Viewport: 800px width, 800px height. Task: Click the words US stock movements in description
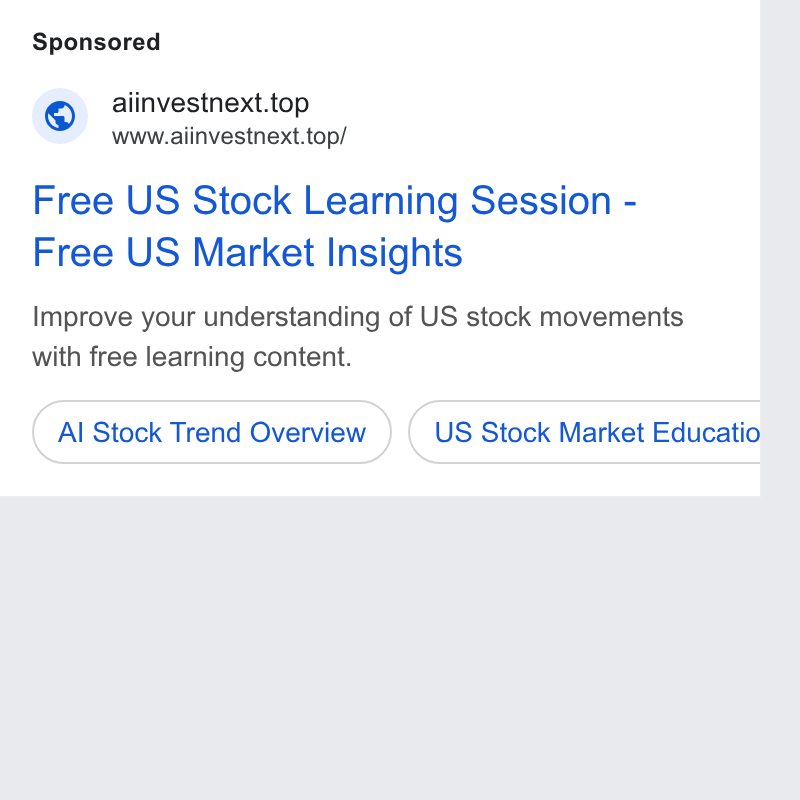coord(552,317)
